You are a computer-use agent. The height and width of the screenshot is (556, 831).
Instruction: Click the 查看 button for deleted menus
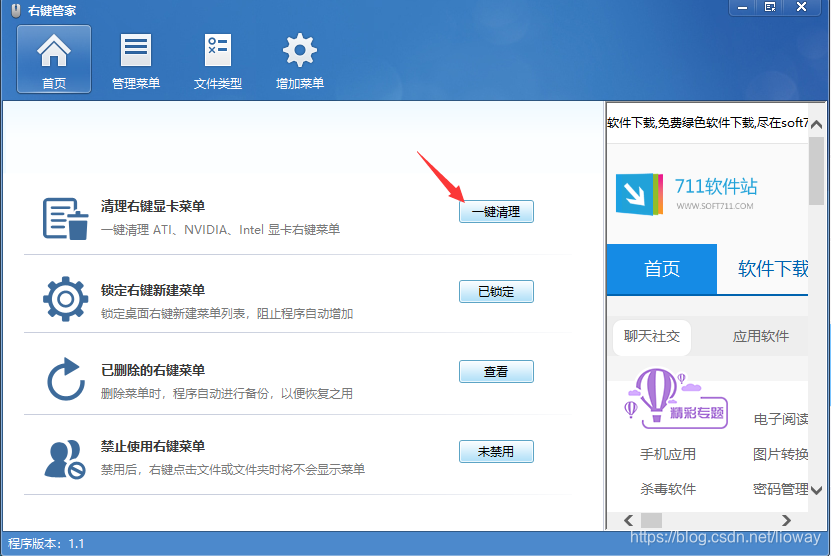496,372
